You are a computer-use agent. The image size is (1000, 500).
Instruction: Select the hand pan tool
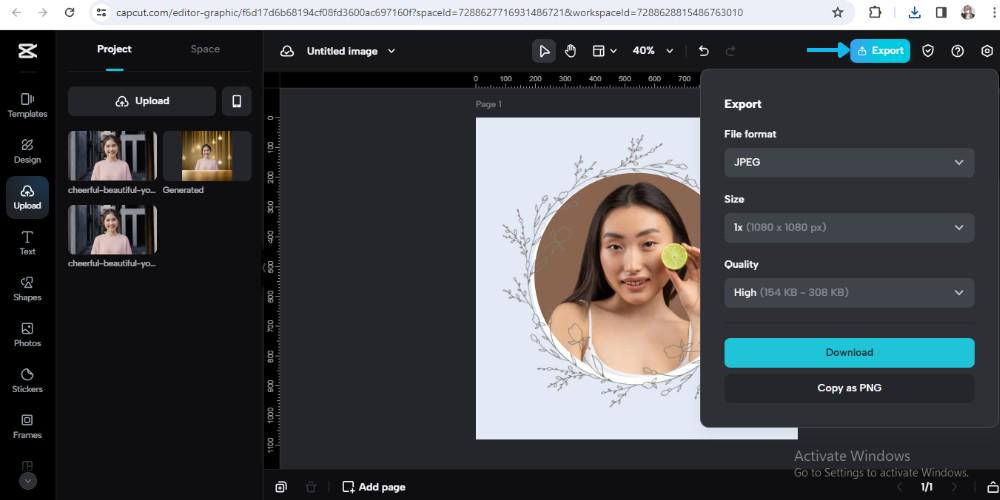570,51
